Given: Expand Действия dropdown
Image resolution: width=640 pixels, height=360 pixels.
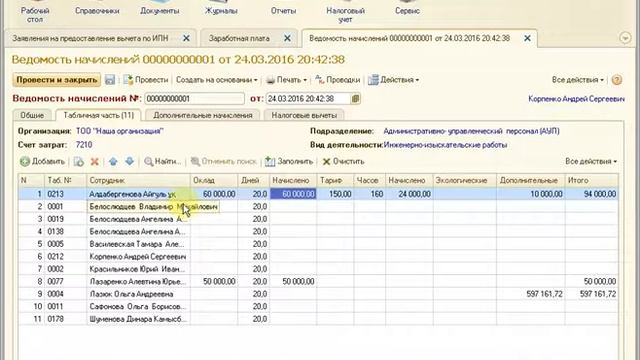Looking at the screenshot, I should tap(393, 80).
